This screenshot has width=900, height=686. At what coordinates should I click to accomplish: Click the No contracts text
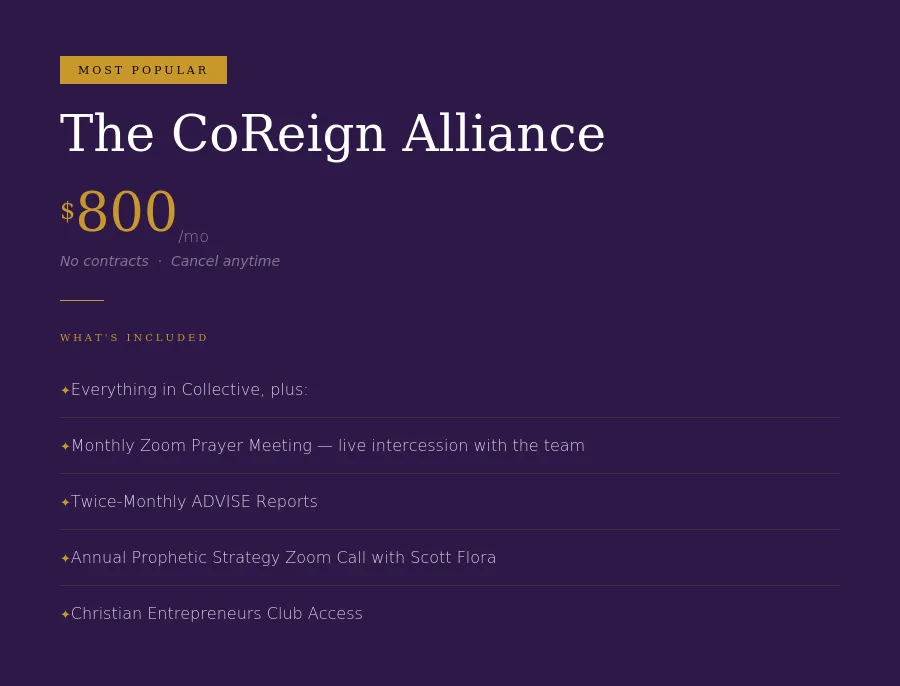point(104,261)
